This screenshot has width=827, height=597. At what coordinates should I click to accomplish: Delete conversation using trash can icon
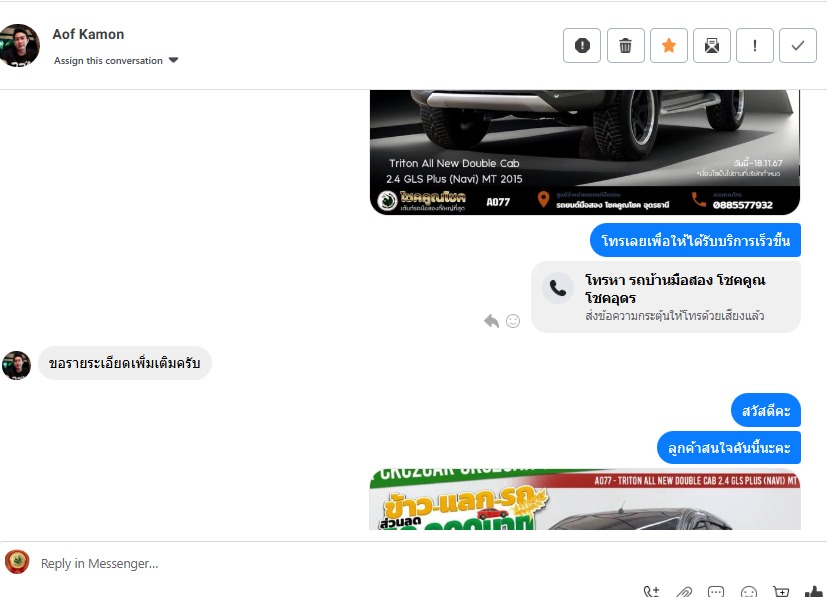coord(626,45)
